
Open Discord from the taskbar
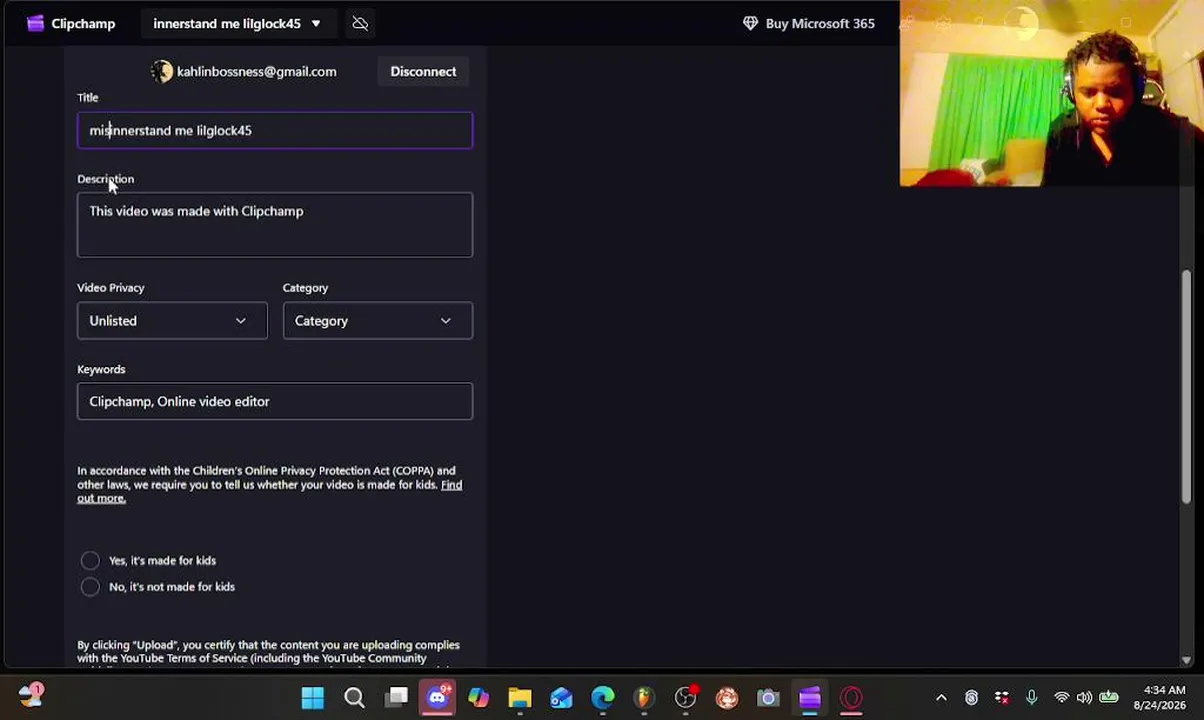point(438,697)
